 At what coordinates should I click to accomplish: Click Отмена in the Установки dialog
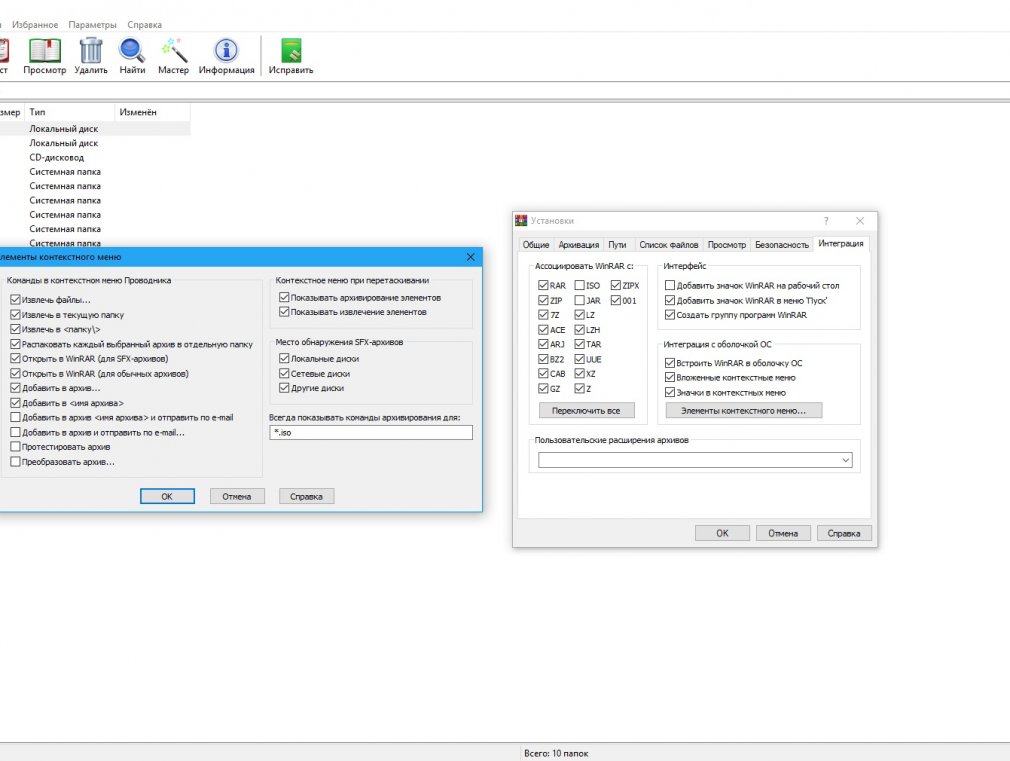(x=783, y=533)
